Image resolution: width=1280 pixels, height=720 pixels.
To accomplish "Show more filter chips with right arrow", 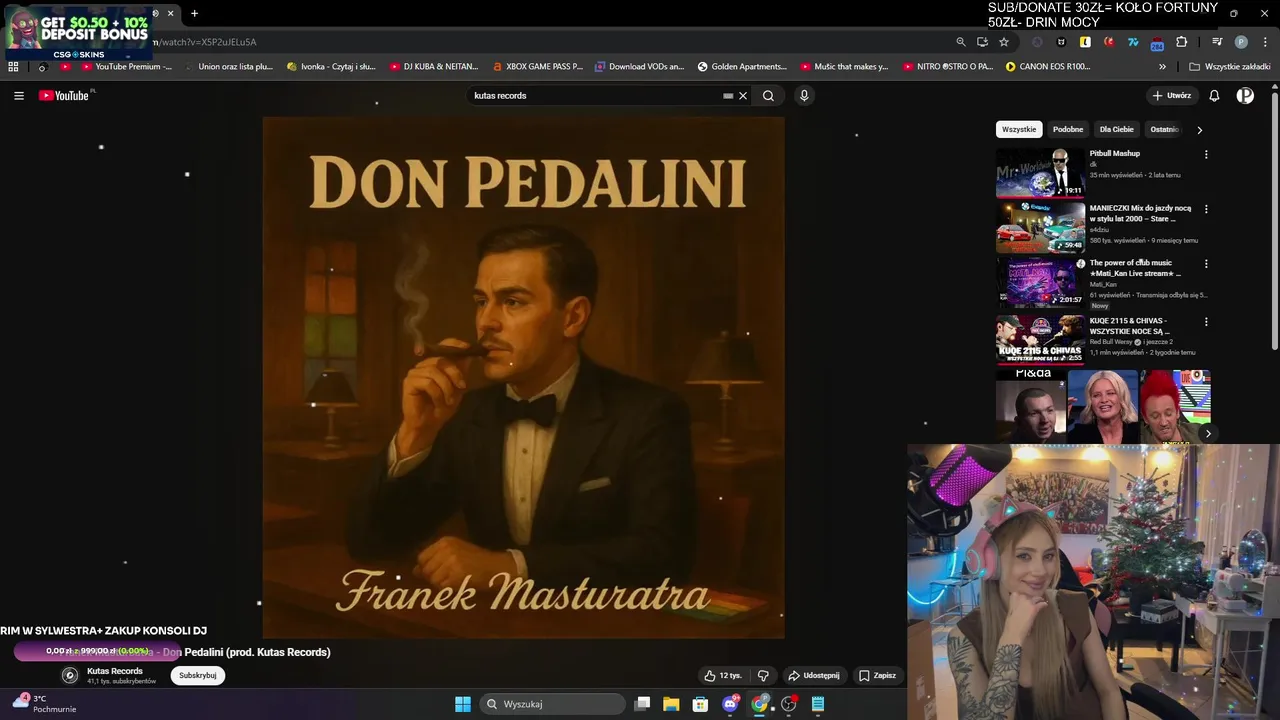I will tap(1199, 129).
